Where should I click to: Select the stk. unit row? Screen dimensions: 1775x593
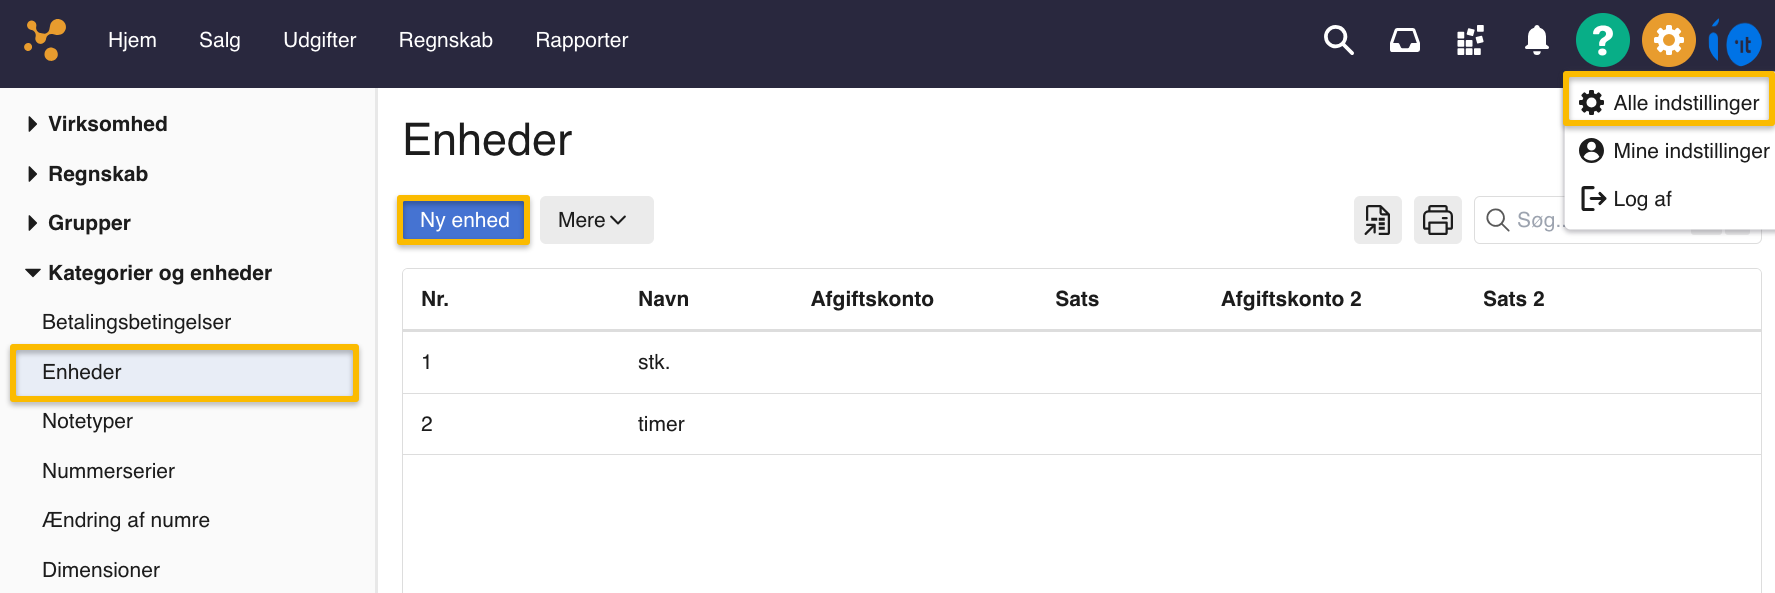[654, 362]
